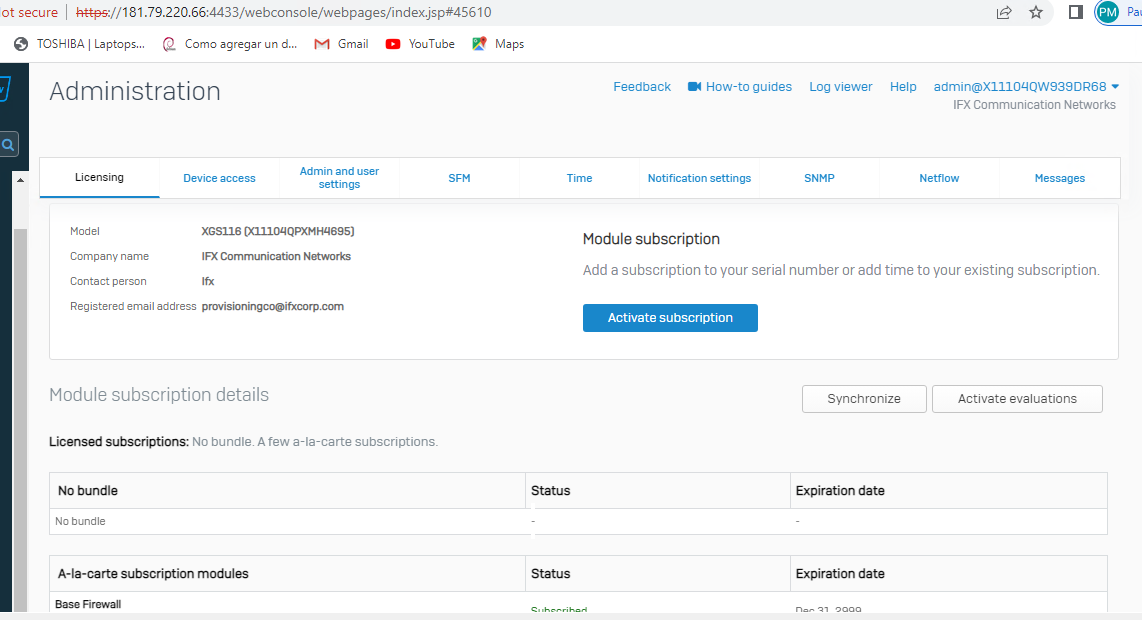Image resolution: width=1142 pixels, height=620 pixels.
Task: Select the Notification settings tab
Action: coord(699,178)
